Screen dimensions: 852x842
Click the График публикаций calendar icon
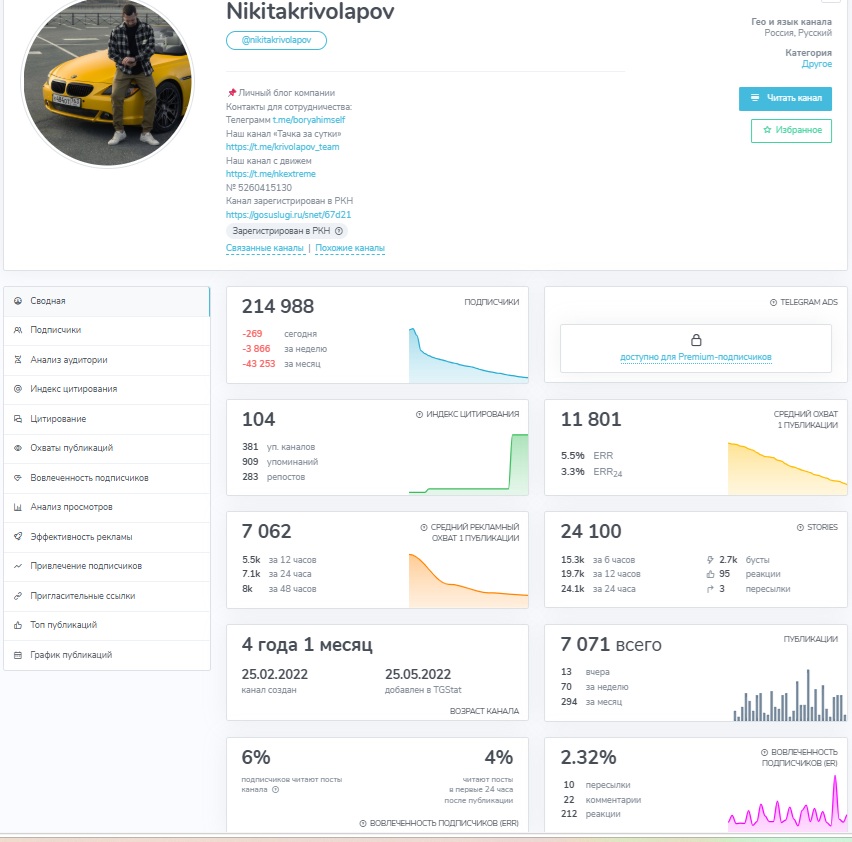click(18, 655)
